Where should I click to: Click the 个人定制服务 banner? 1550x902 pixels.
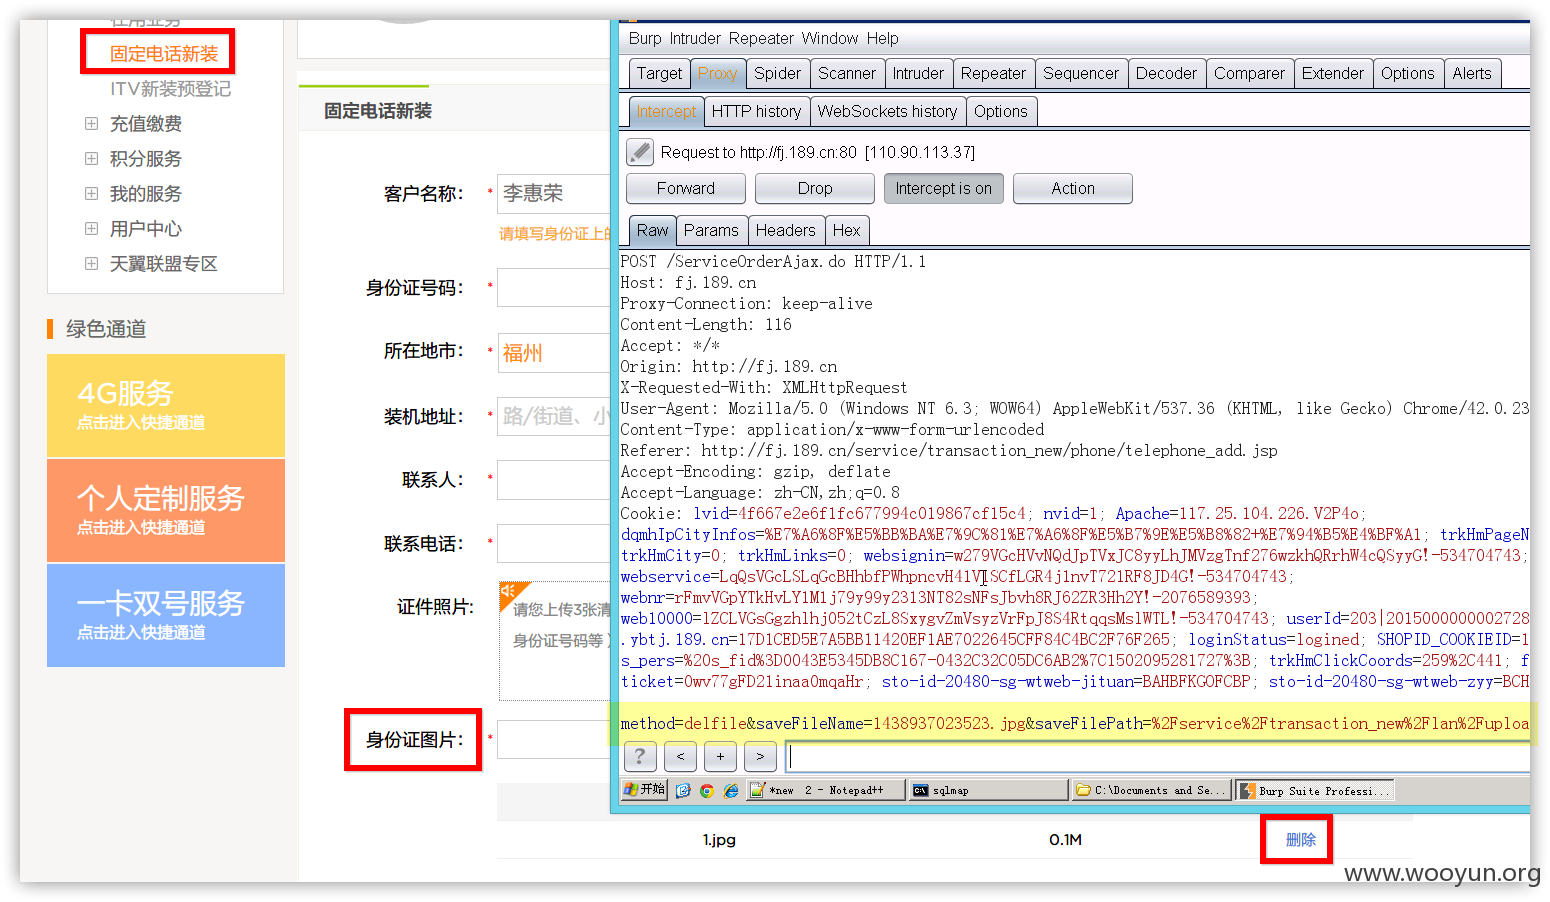[166, 510]
